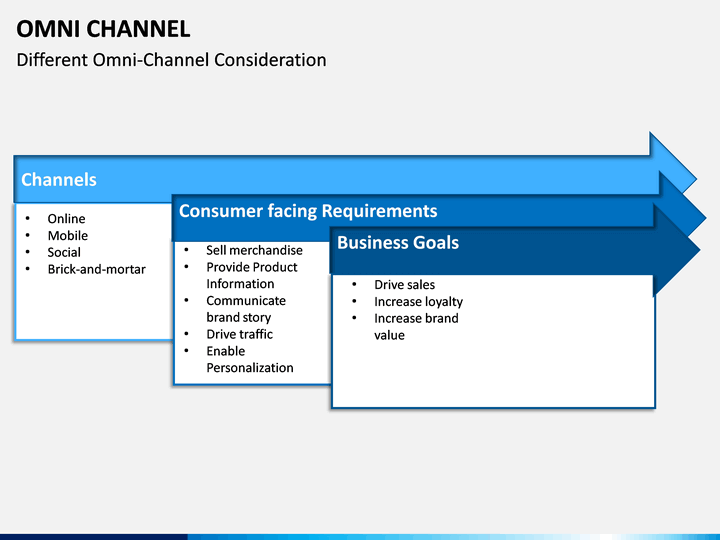Select the Drive sales bullet

405,285
